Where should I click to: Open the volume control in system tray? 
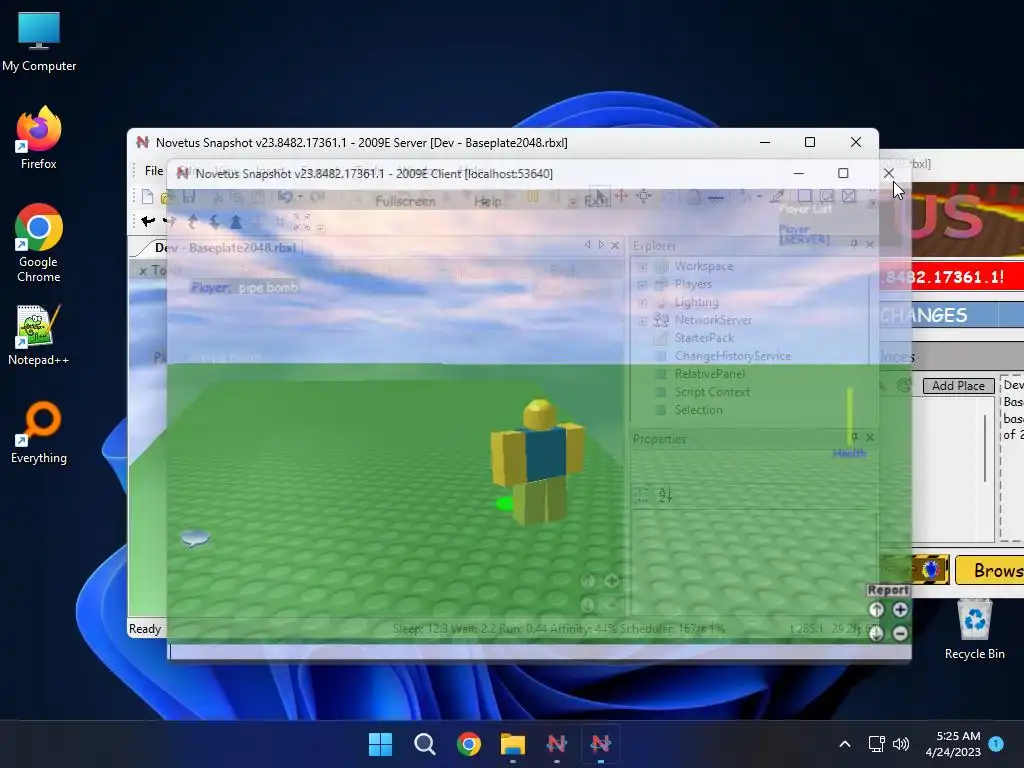pyautogui.click(x=901, y=744)
